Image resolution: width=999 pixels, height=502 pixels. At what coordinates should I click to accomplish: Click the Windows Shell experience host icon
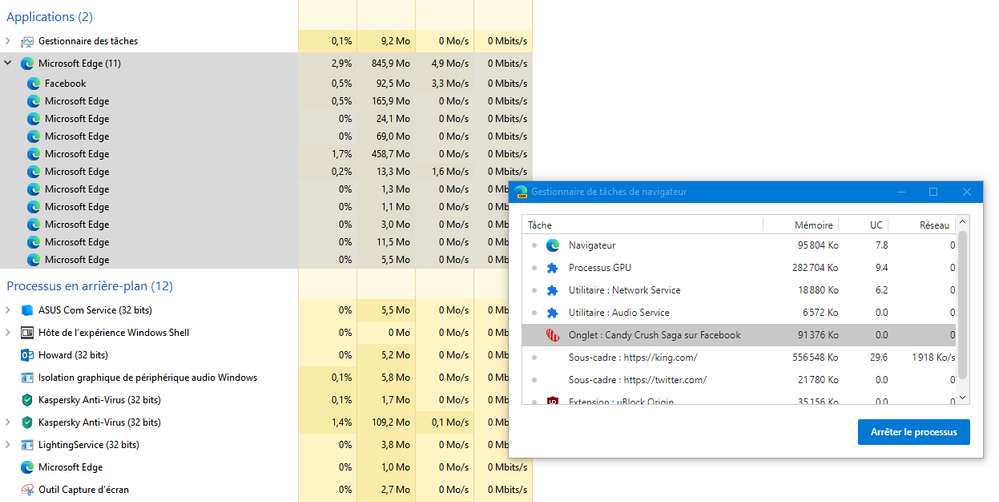pos(27,333)
